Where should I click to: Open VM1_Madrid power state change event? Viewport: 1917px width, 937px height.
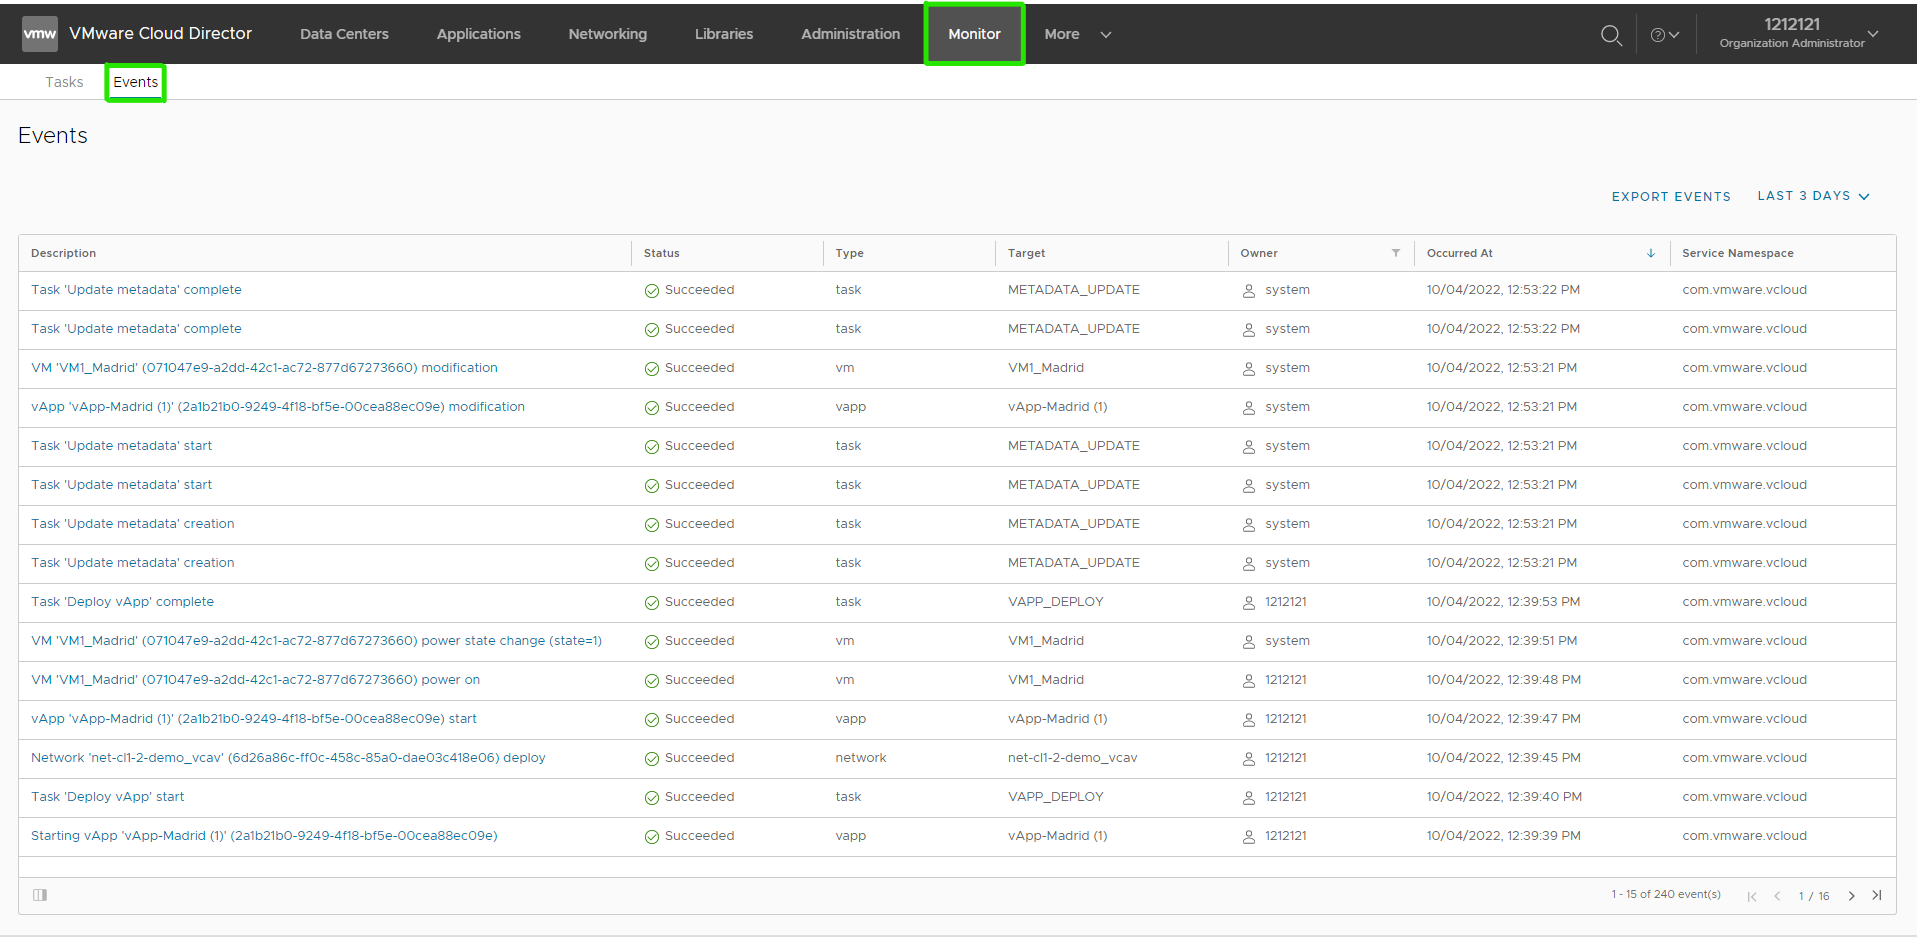click(316, 641)
